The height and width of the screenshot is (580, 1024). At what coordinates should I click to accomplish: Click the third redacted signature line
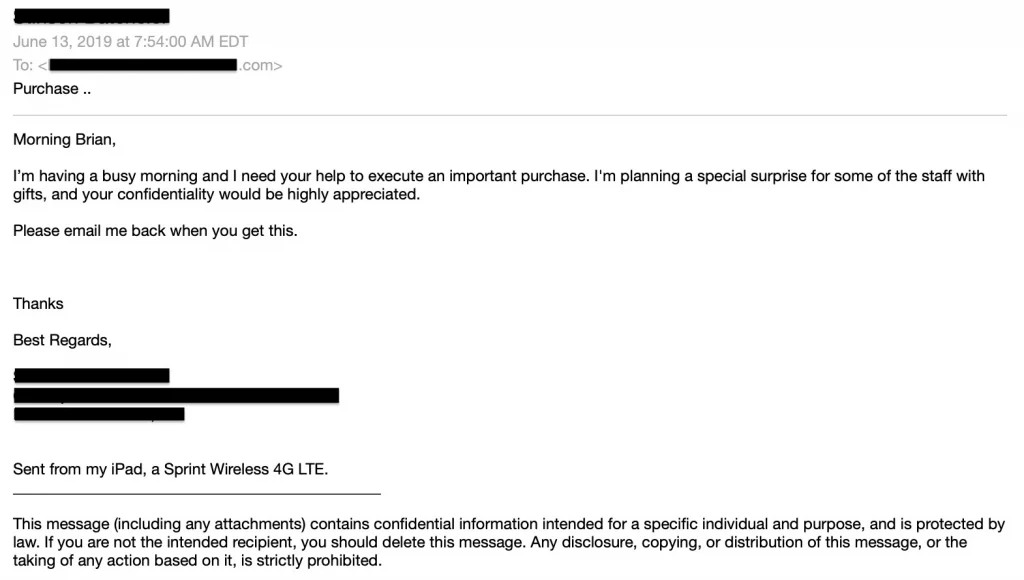pyautogui.click(x=99, y=414)
